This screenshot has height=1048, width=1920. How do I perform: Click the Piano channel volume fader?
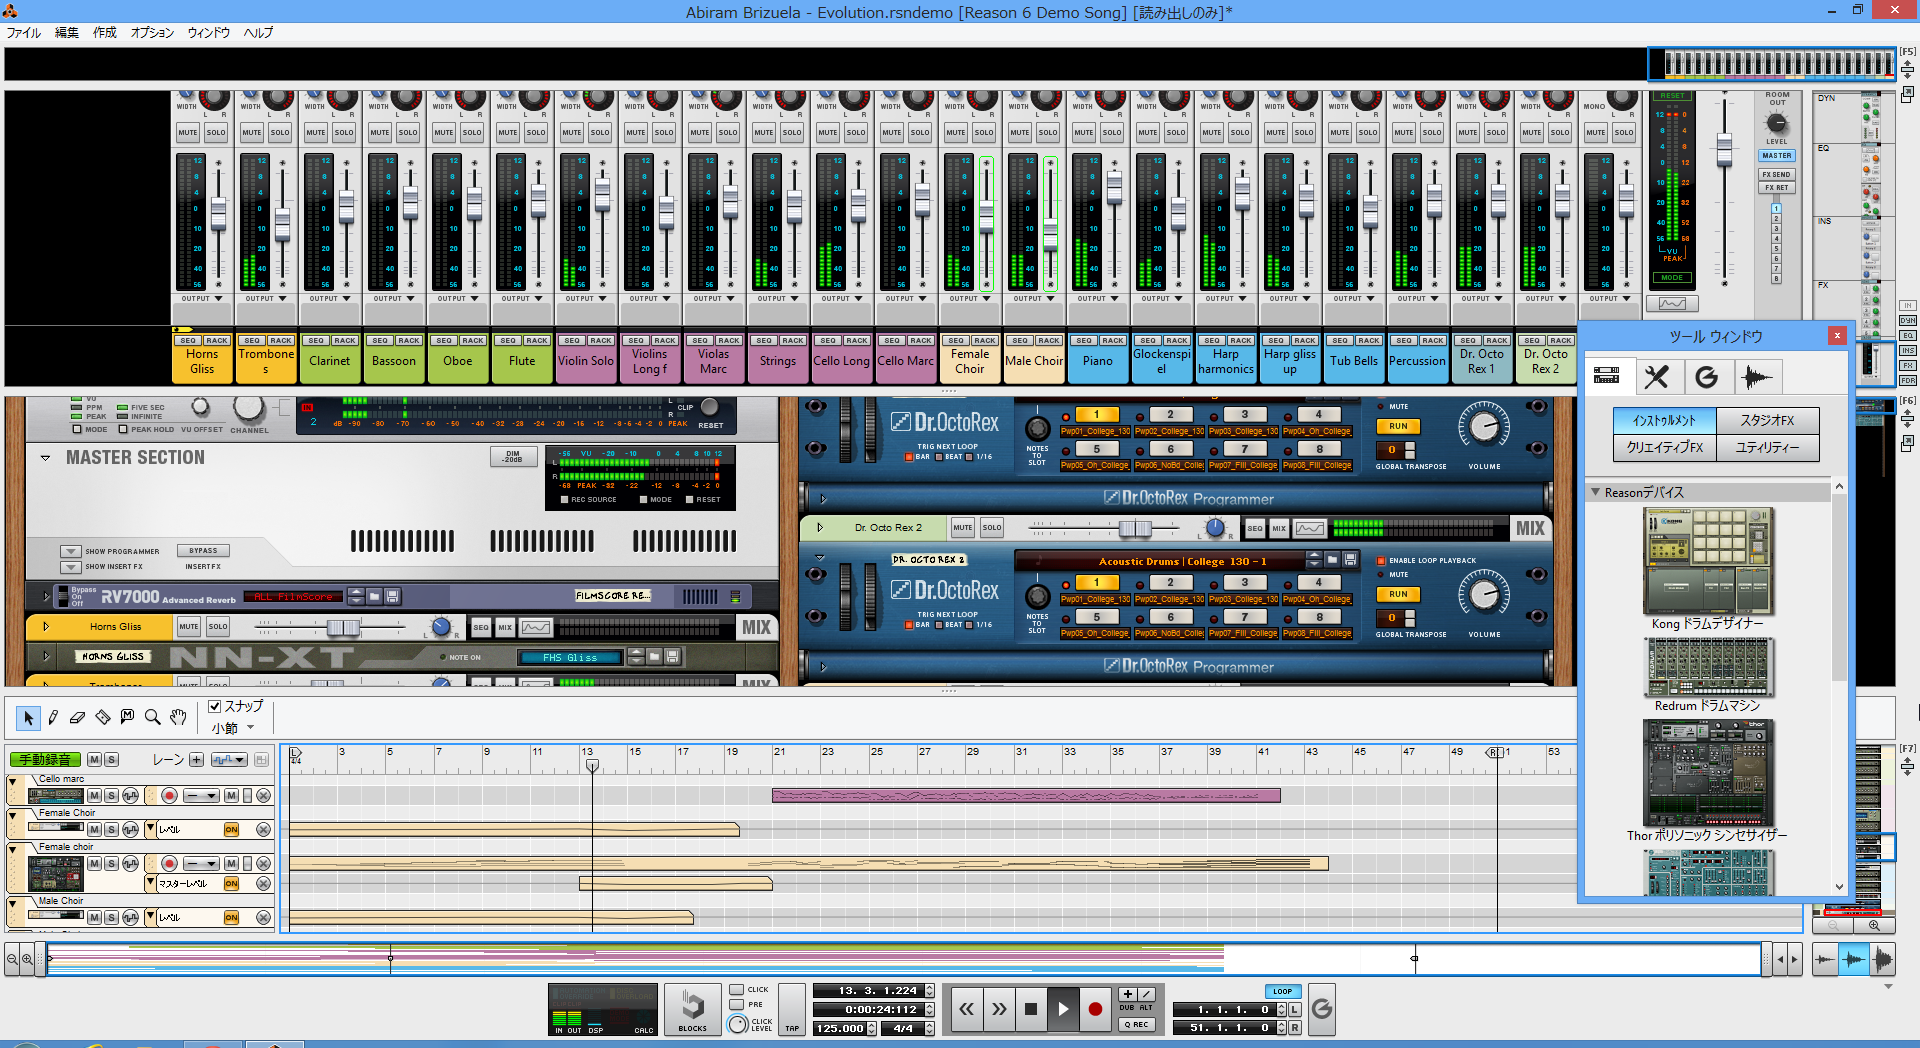coord(1114,187)
